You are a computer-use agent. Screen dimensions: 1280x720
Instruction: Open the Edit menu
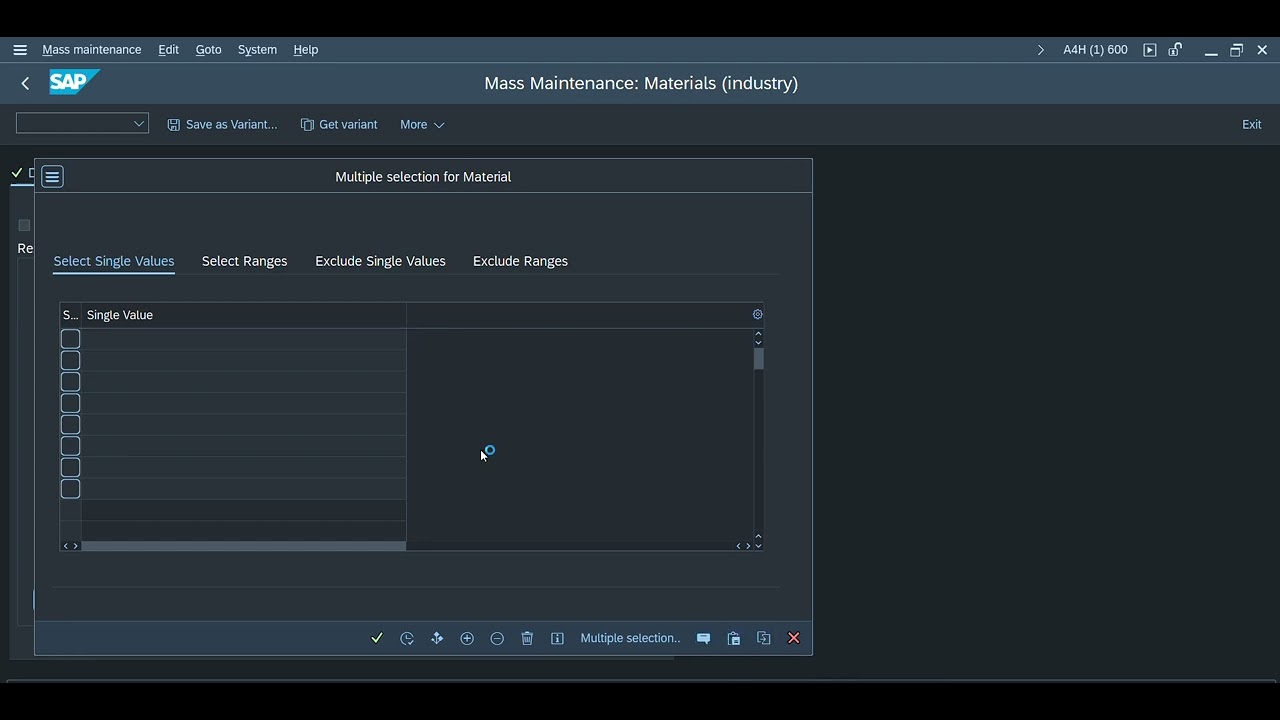[x=168, y=50]
